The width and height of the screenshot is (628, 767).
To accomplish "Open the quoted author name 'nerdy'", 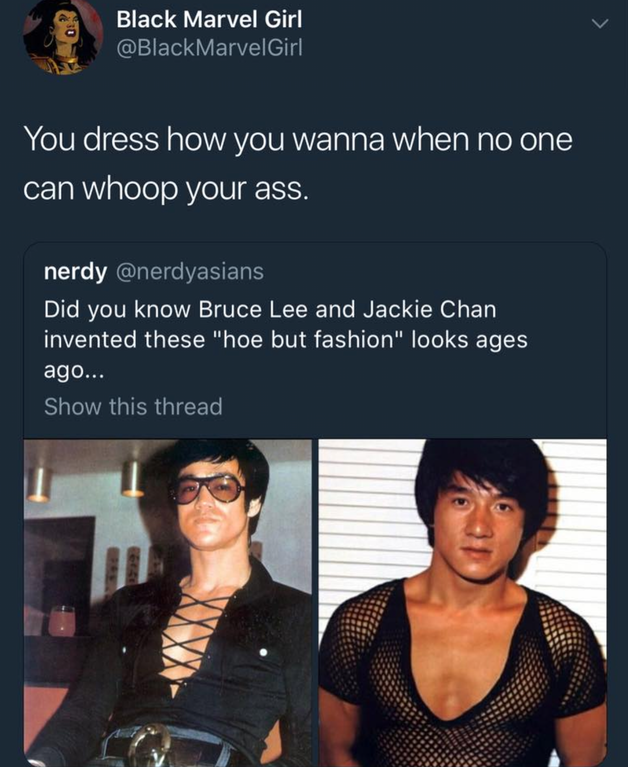I will point(75,272).
